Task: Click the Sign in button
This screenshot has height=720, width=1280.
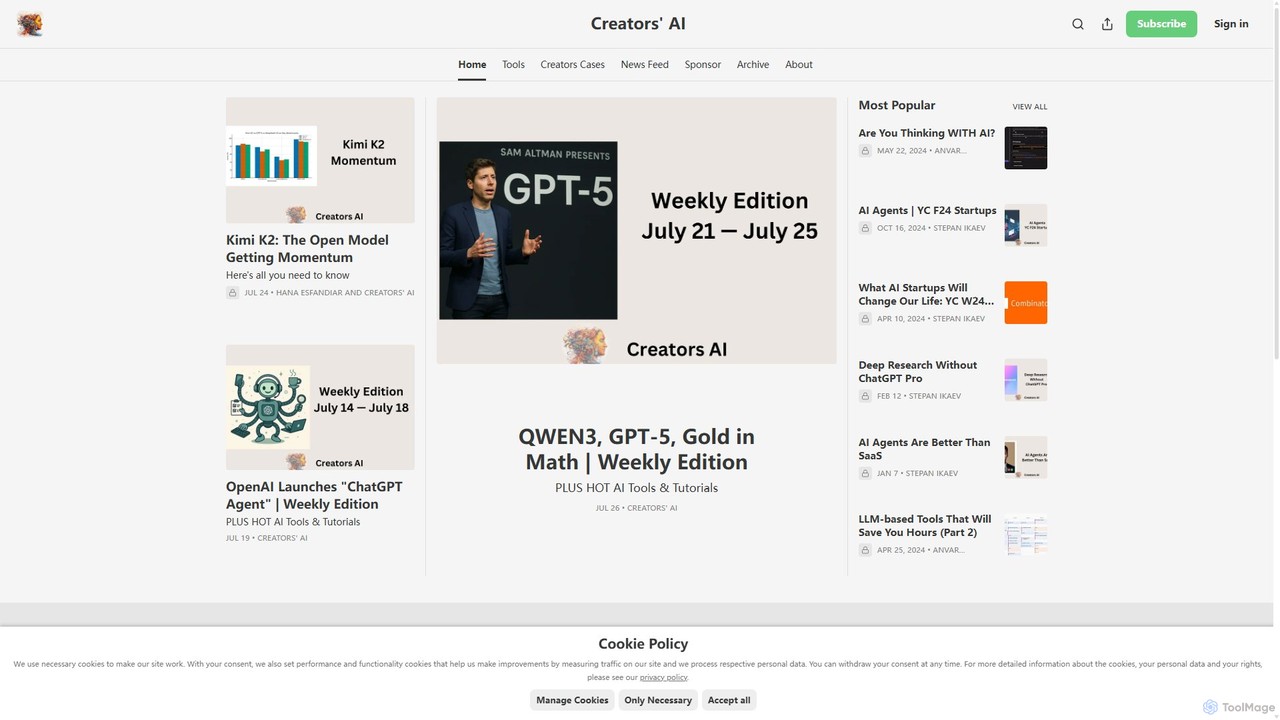Action: [1231, 24]
